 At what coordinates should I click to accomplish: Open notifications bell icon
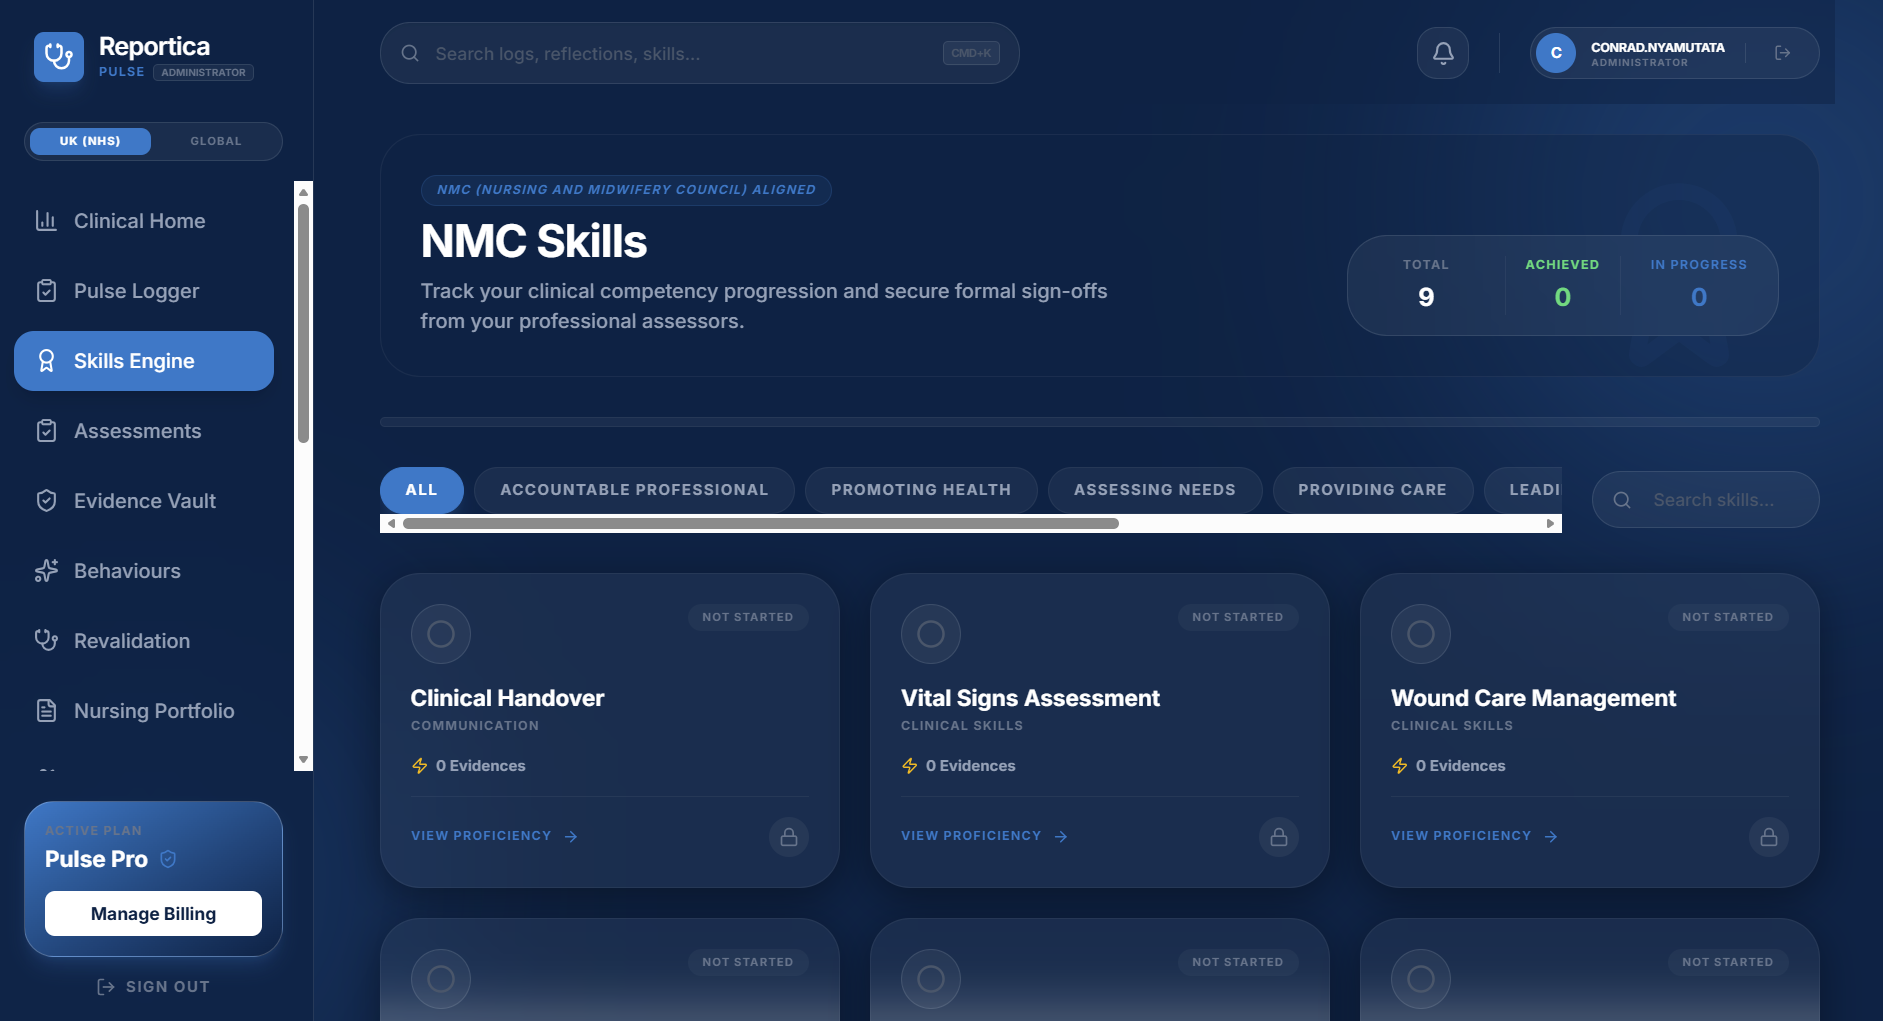click(x=1443, y=53)
